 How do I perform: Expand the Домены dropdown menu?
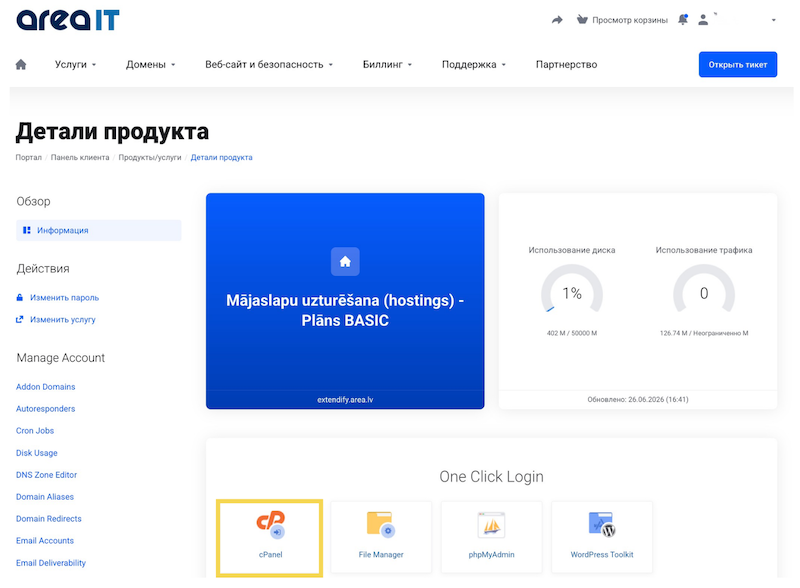pyautogui.click(x=151, y=64)
